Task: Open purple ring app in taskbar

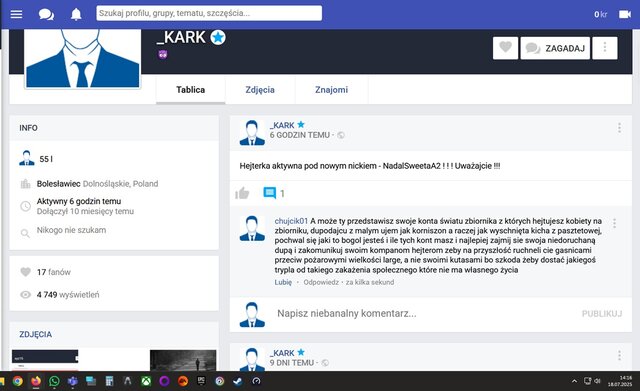Action: tap(164, 381)
